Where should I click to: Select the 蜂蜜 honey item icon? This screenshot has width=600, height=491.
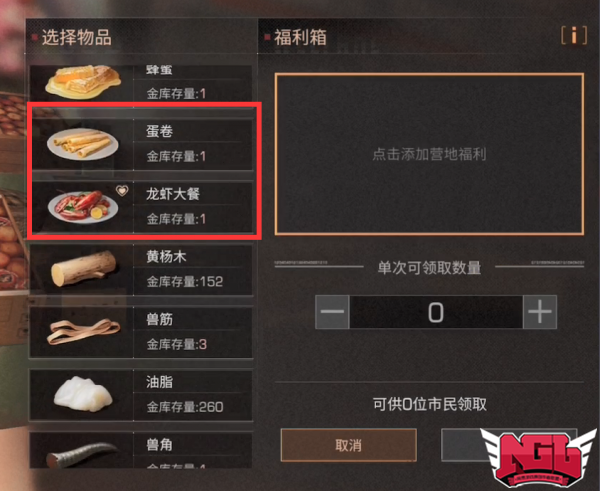pos(83,82)
